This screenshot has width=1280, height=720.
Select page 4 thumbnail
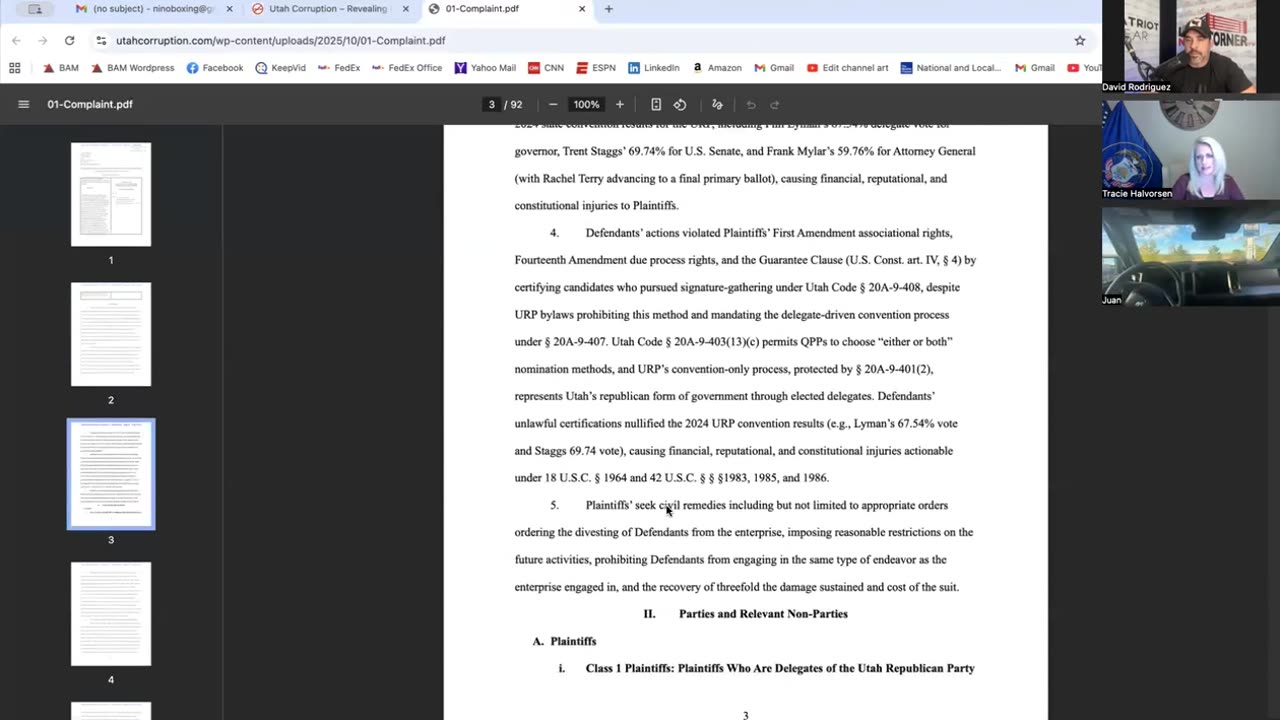(111, 614)
